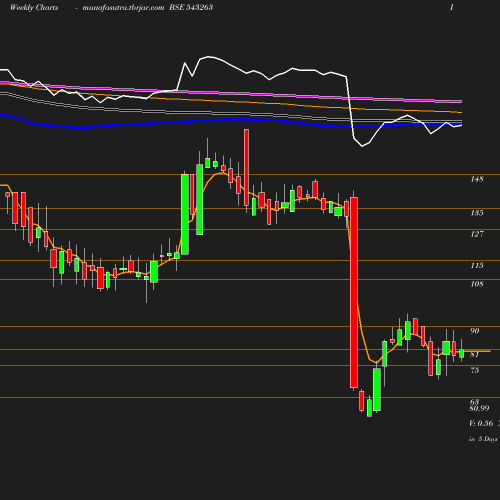Viewport: 500px width, 500px height.
Task: Click the magenta moving average line
Action: pos(231,93)
